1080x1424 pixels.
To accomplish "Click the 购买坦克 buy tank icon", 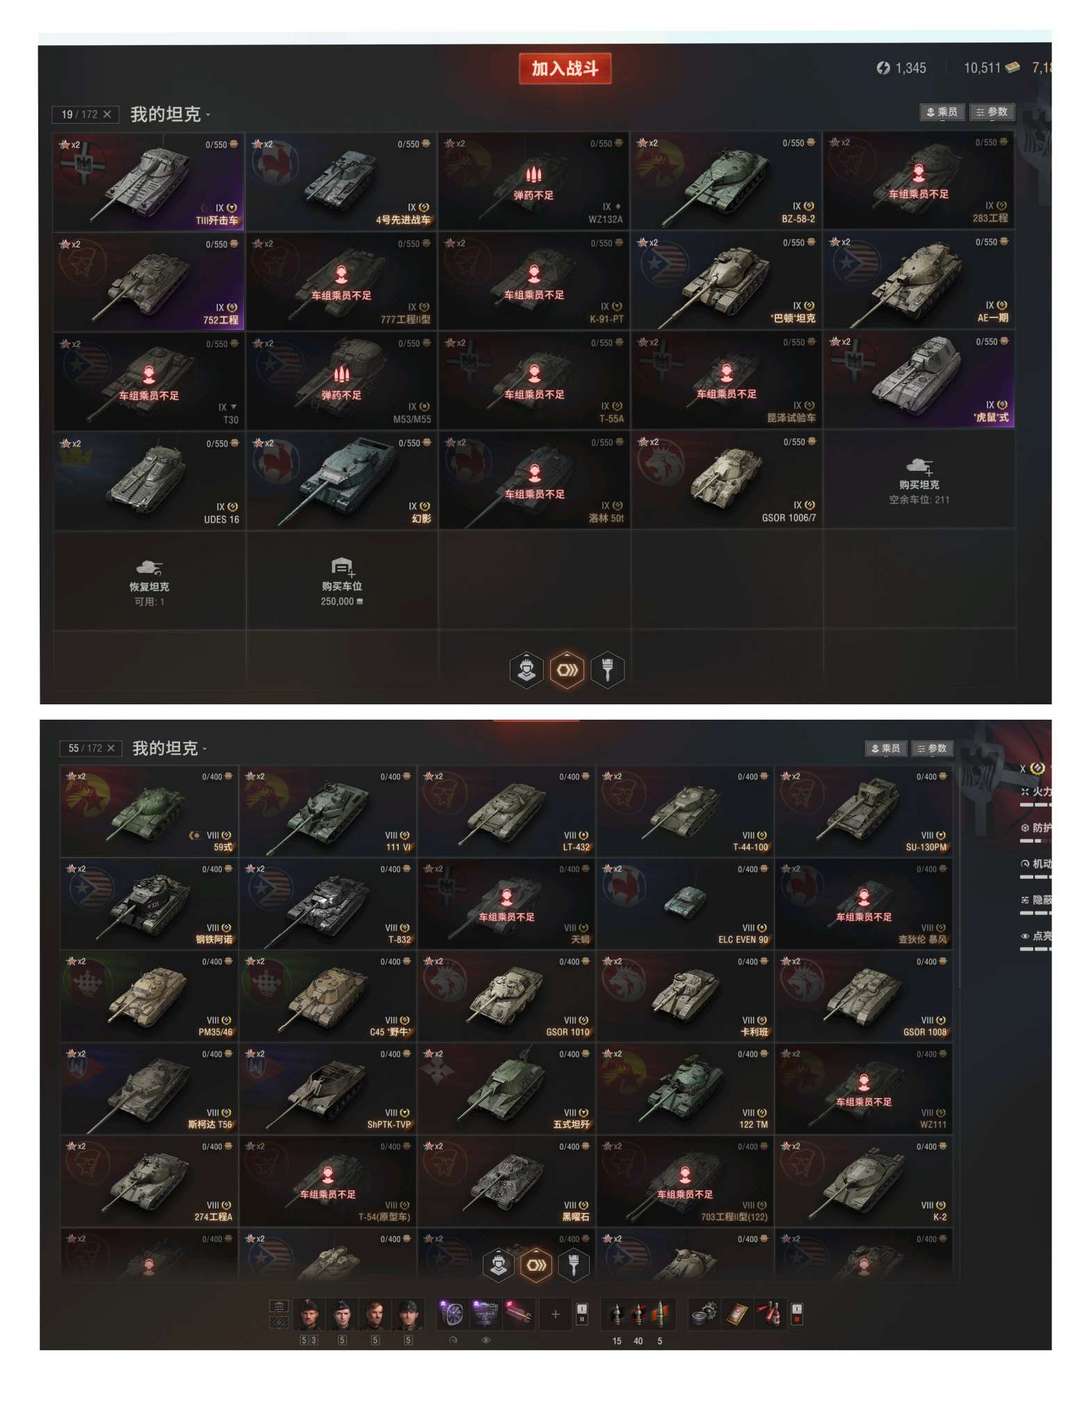I will (919, 466).
